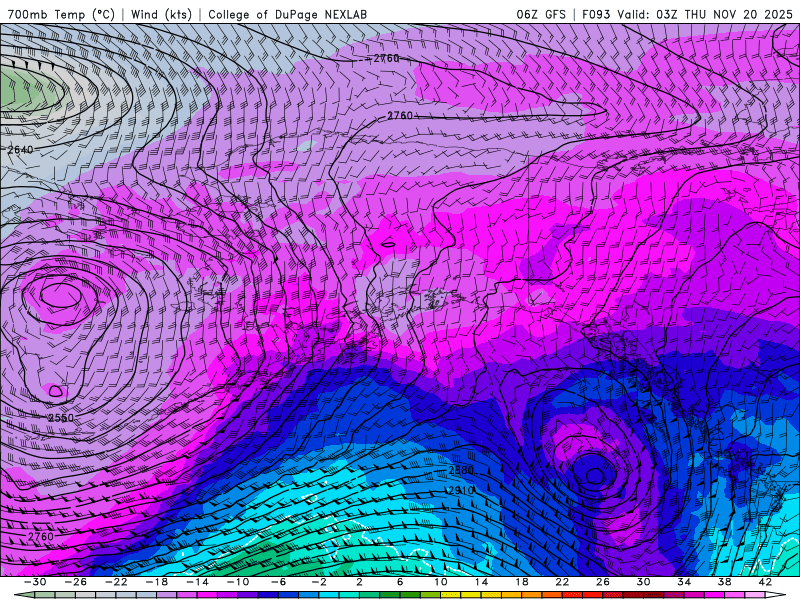Click the -30 value on the temperature scale
Image resolution: width=800 pixels, height=600 pixels.
pos(35,582)
